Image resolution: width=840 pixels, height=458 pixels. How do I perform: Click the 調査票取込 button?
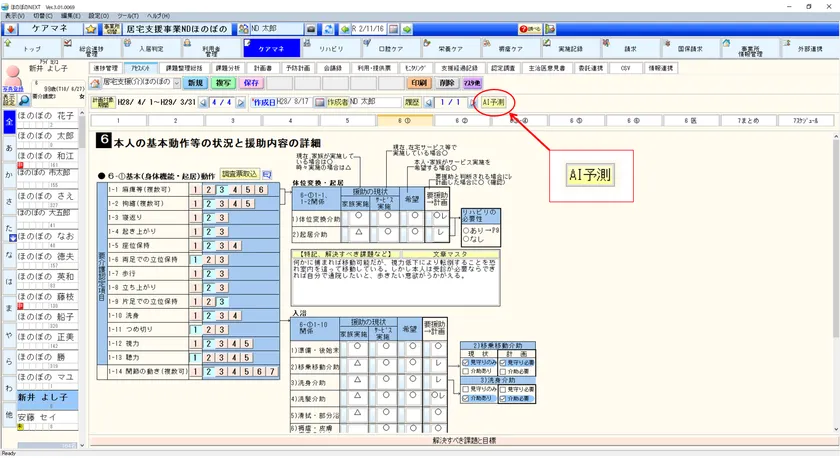tap(239, 174)
